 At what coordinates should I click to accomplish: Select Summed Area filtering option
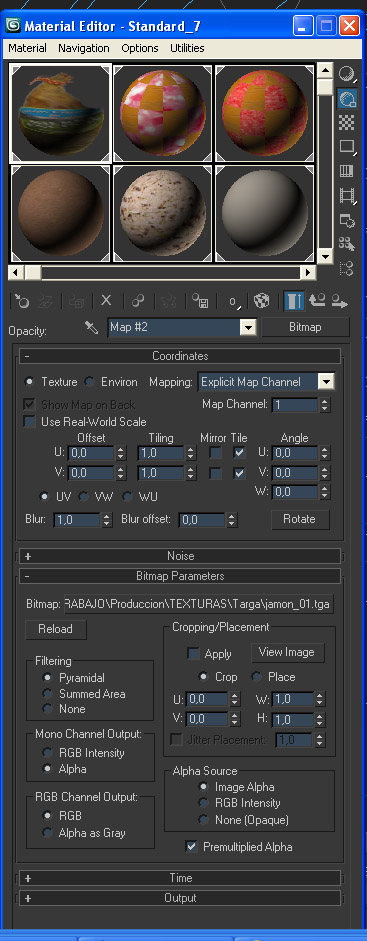click(x=46, y=693)
